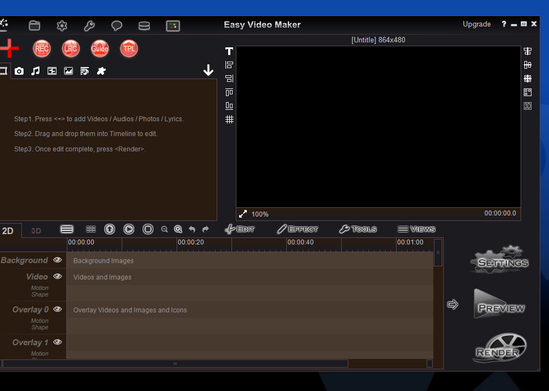Hide the Video track with eye icon

point(57,276)
